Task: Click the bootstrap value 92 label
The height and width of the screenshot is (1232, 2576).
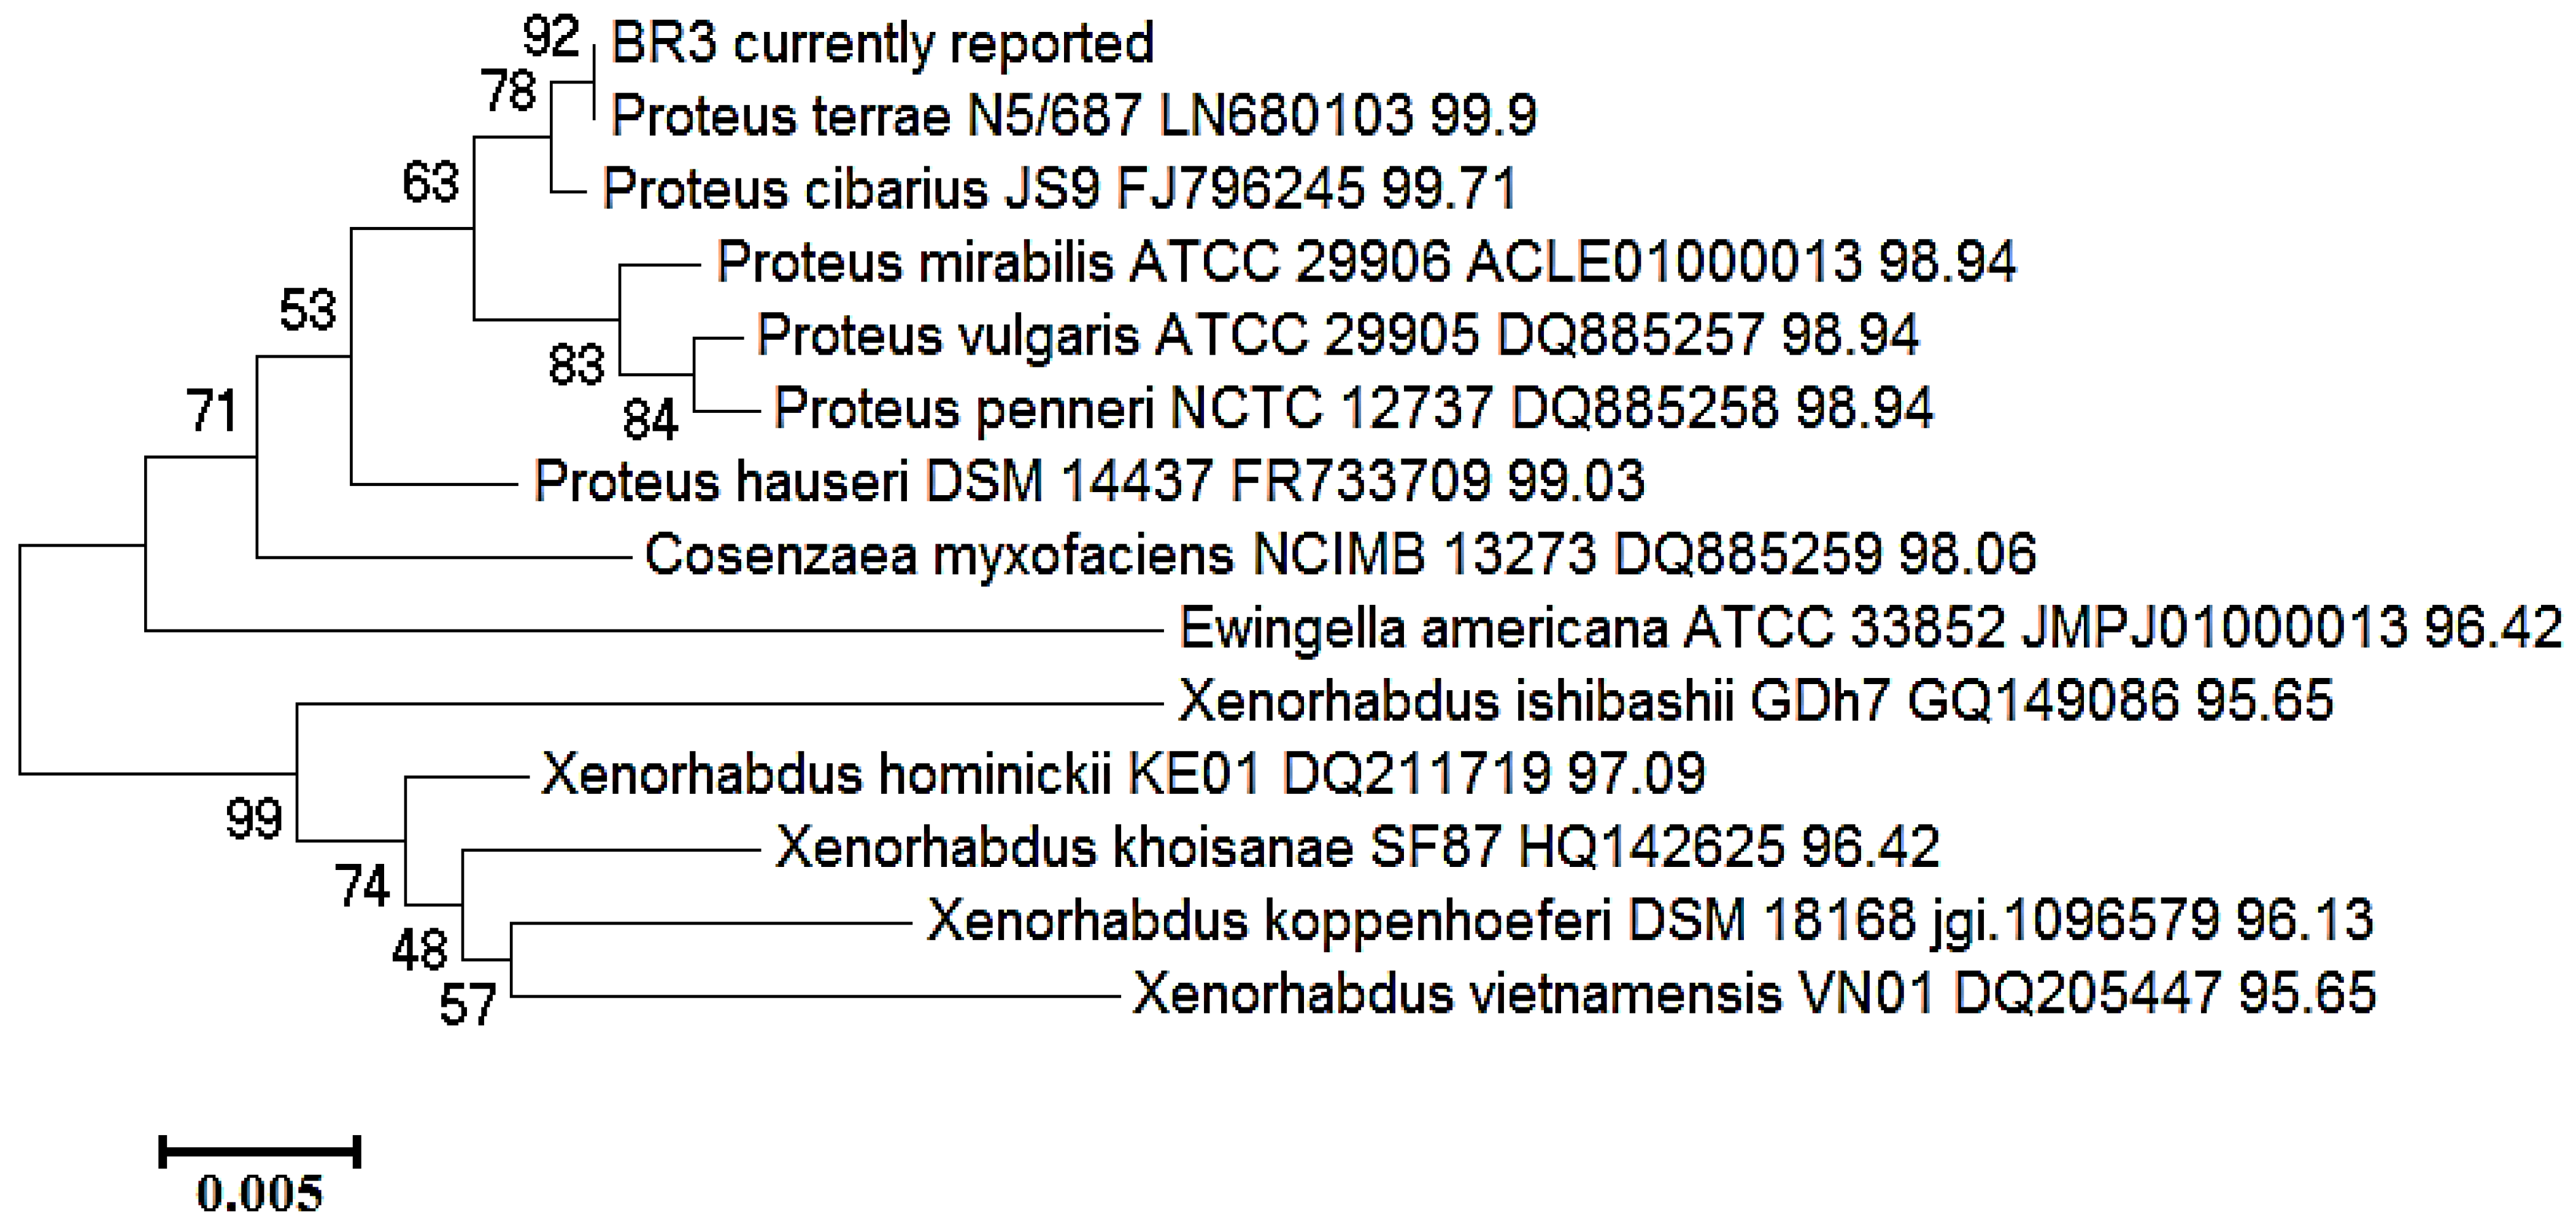Action: (x=551, y=38)
